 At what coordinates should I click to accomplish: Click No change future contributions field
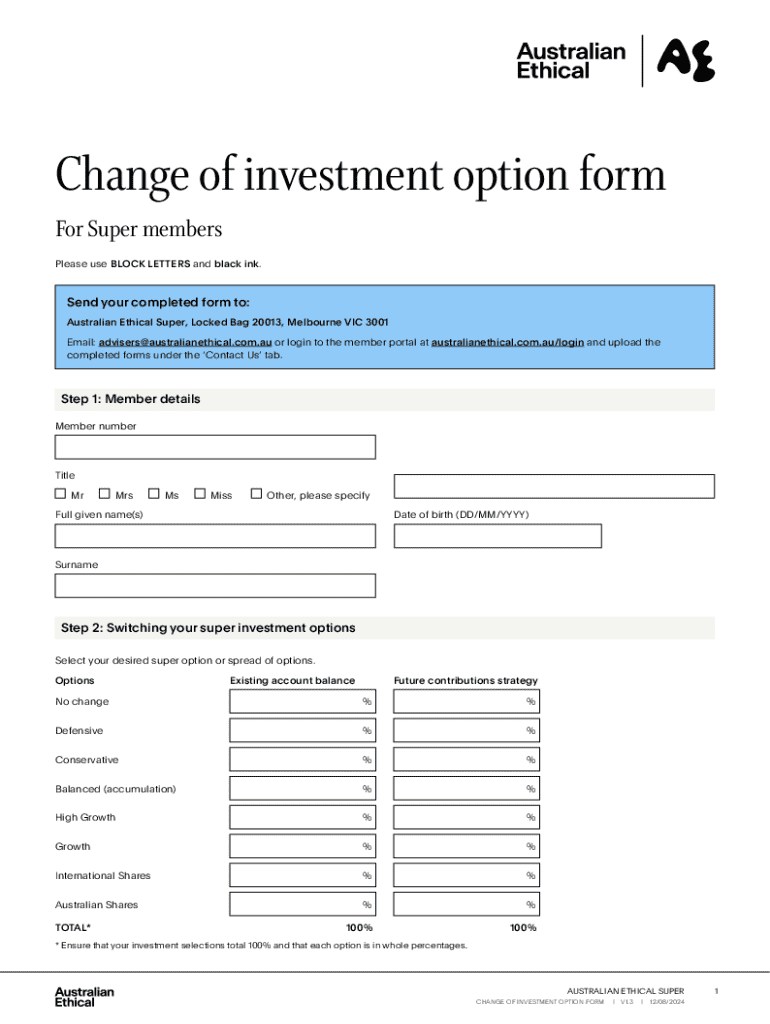coord(466,702)
